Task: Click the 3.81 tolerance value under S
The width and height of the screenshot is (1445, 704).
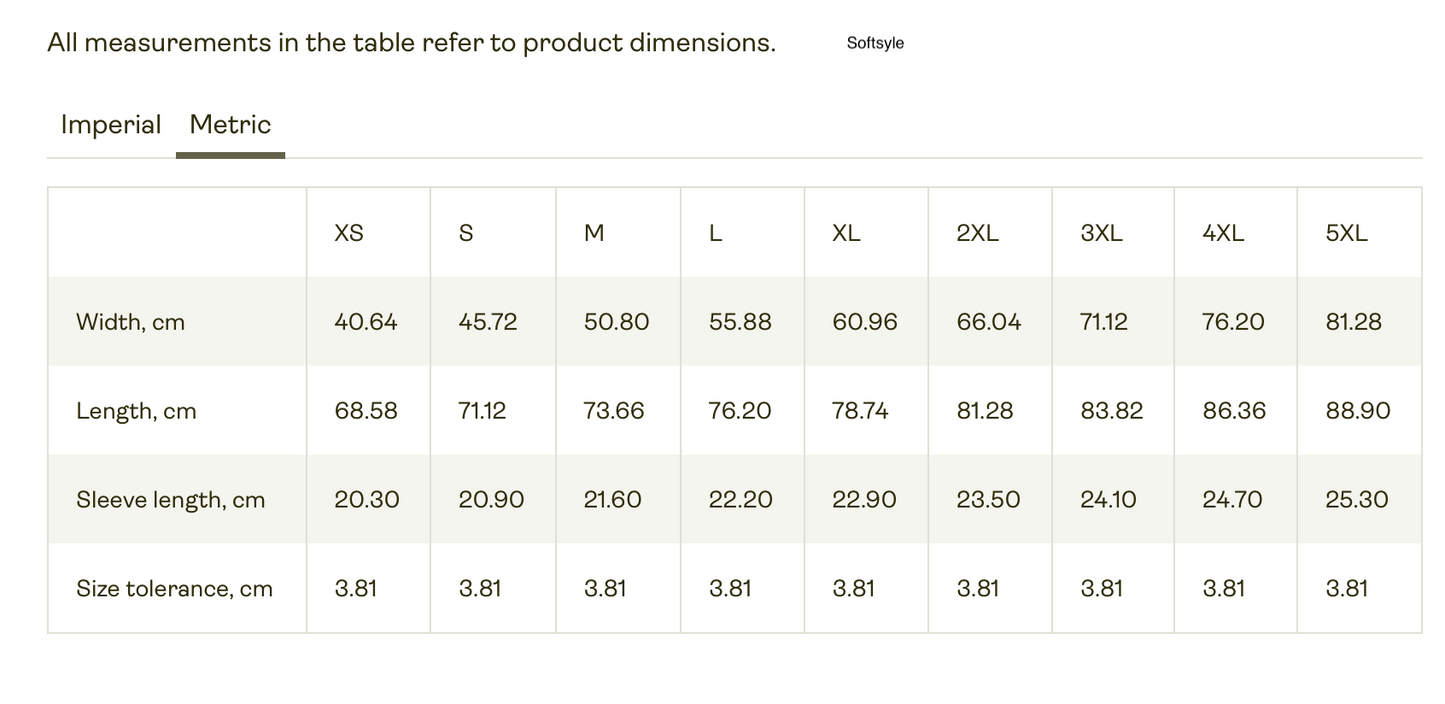Action: pyautogui.click(x=480, y=588)
